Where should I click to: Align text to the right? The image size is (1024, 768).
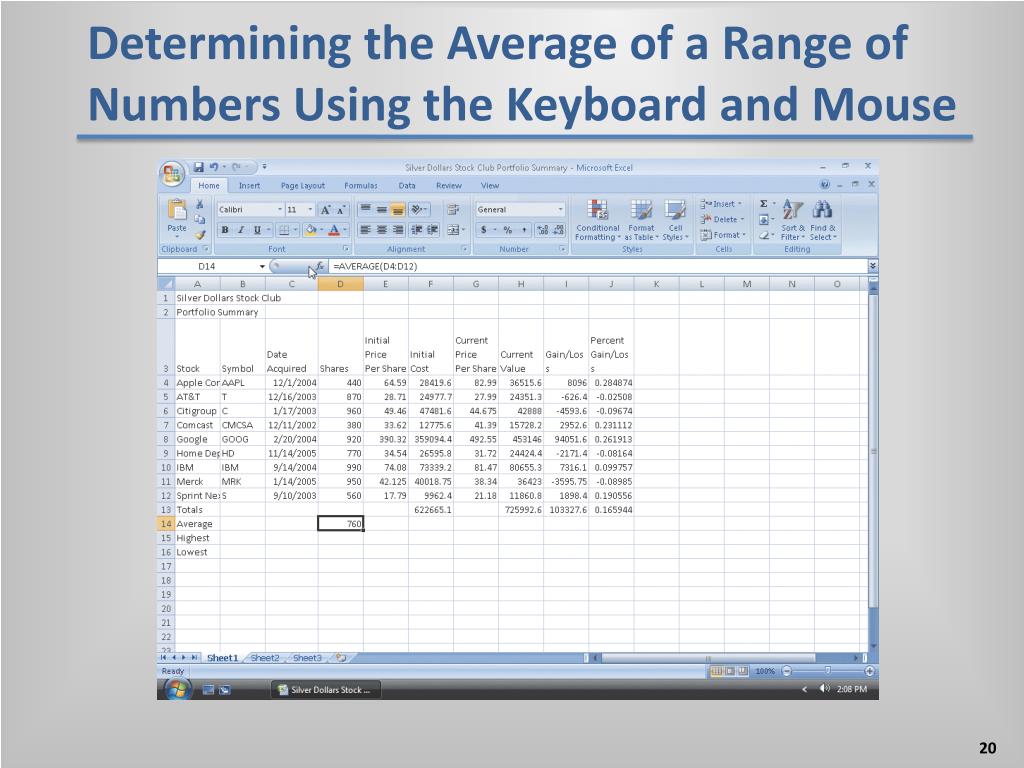pyautogui.click(x=398, y=230)
